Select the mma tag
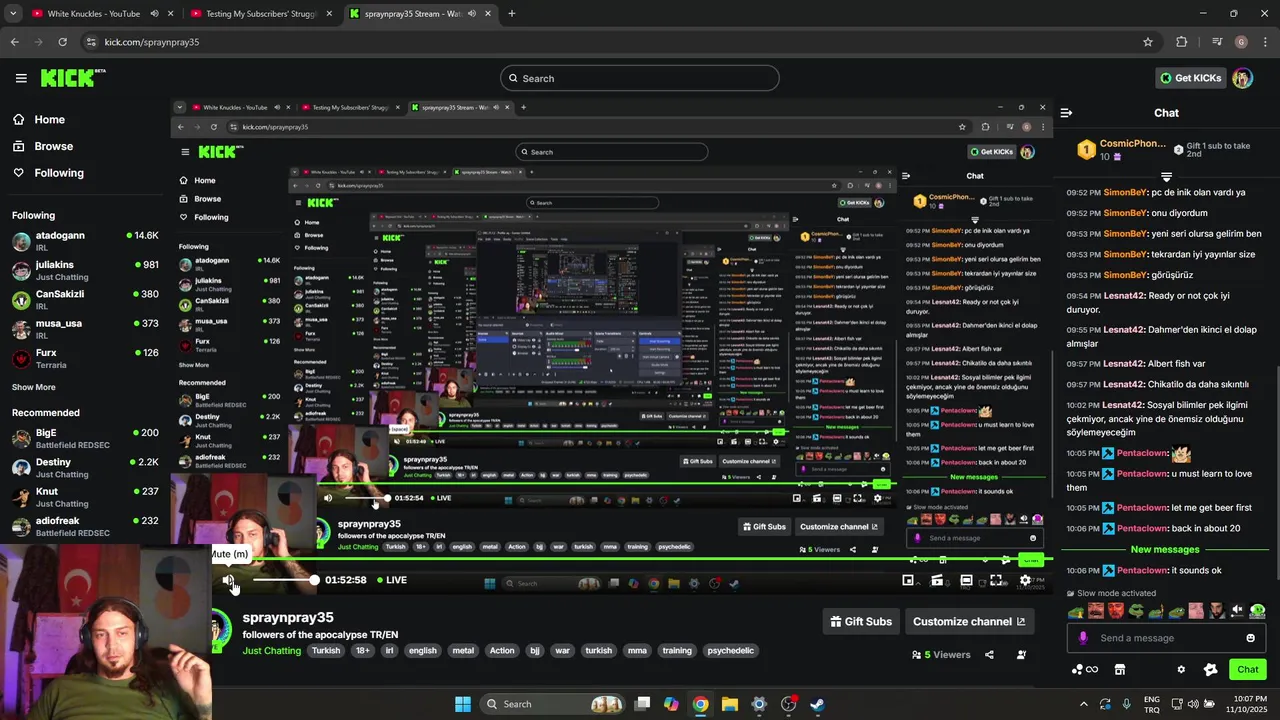 click(x=637, y=651)
